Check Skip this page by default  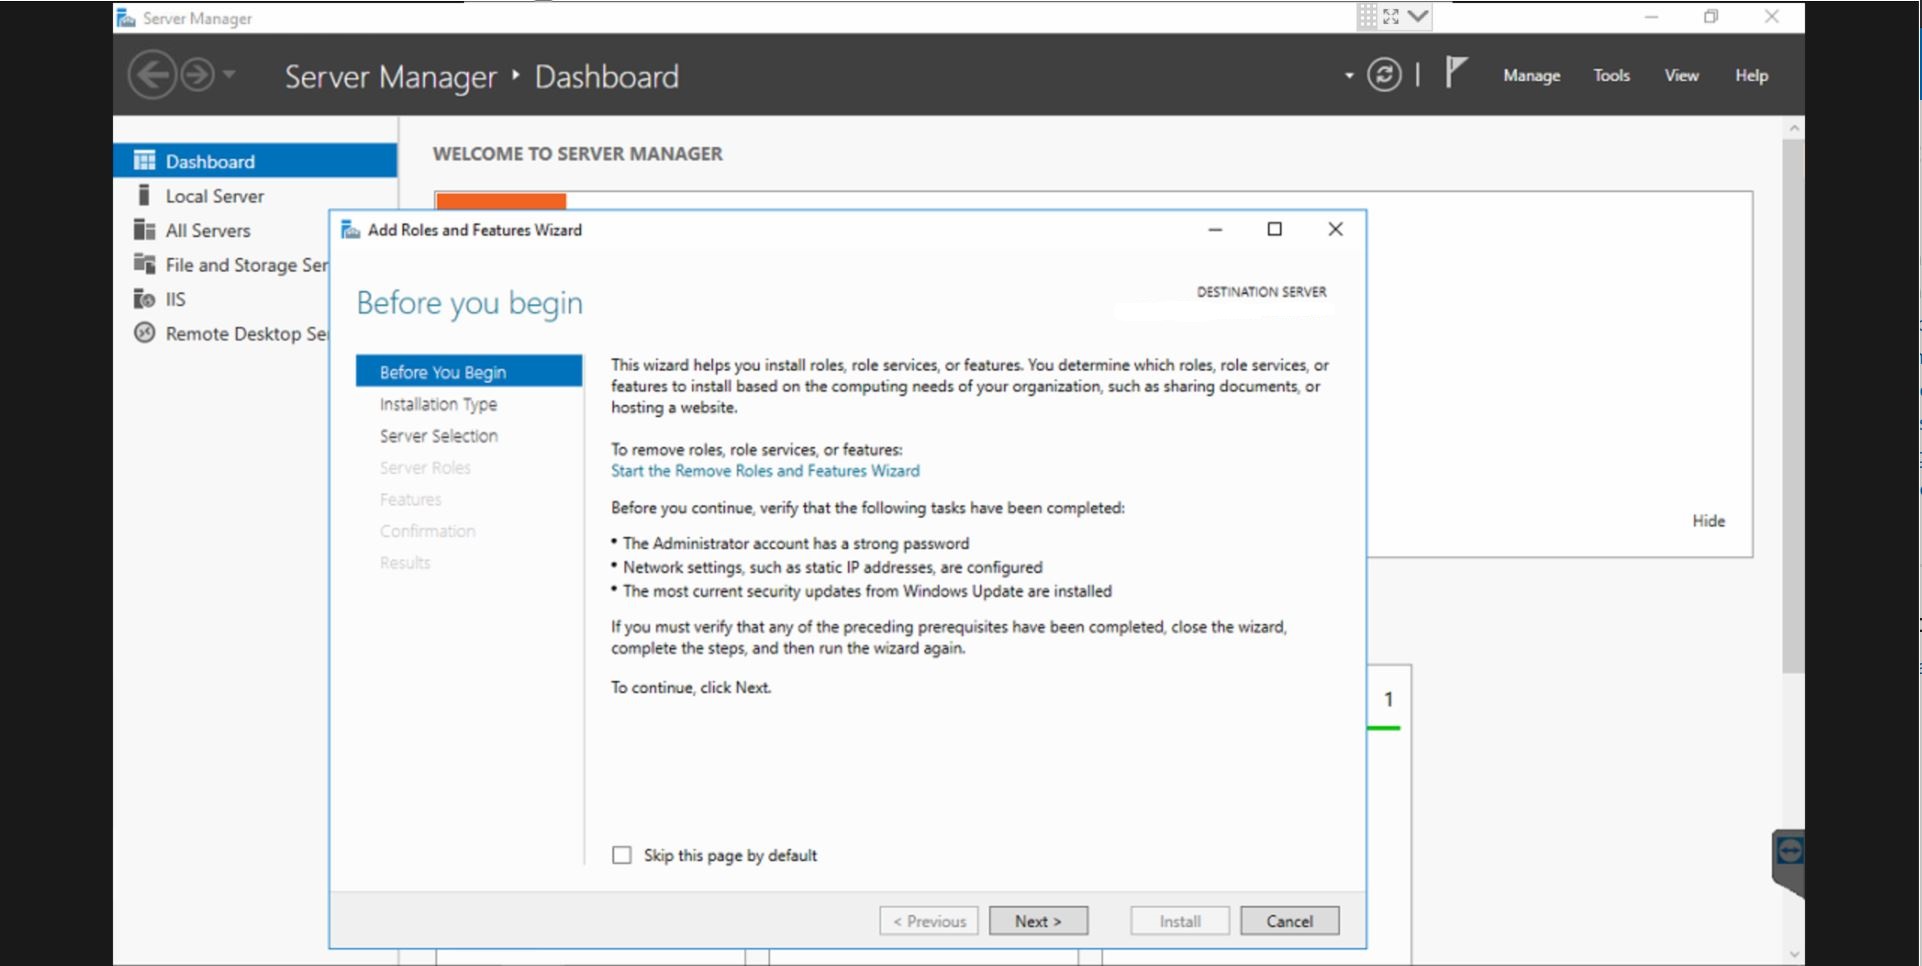[622, 855]
